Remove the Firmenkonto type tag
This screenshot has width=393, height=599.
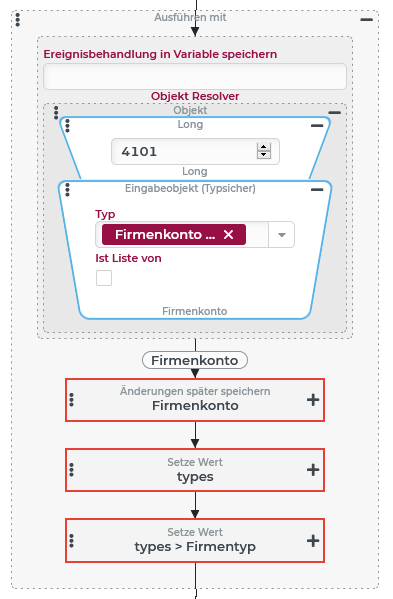(x=228, y=235)
